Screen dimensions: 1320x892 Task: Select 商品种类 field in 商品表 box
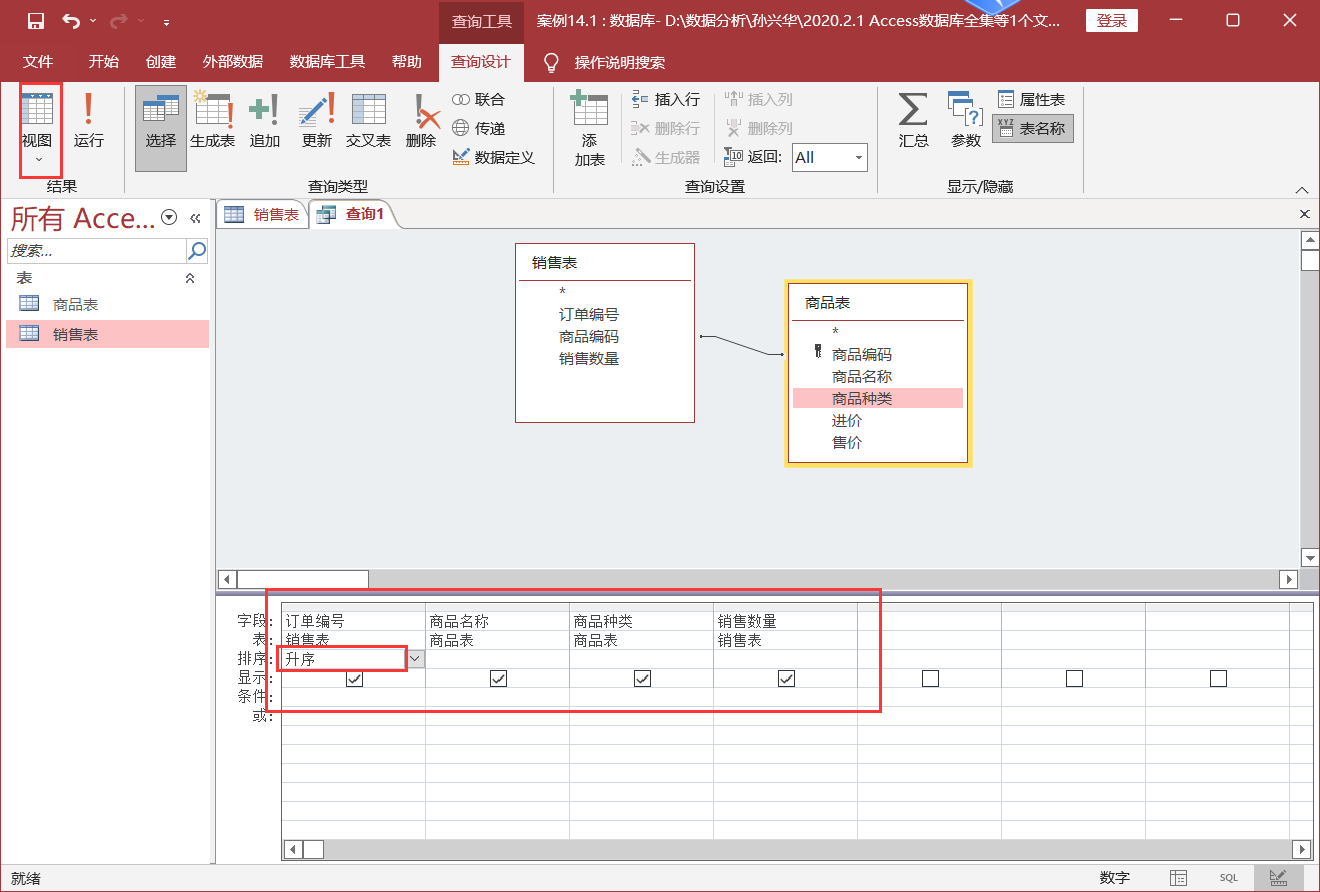coord(878,398)
